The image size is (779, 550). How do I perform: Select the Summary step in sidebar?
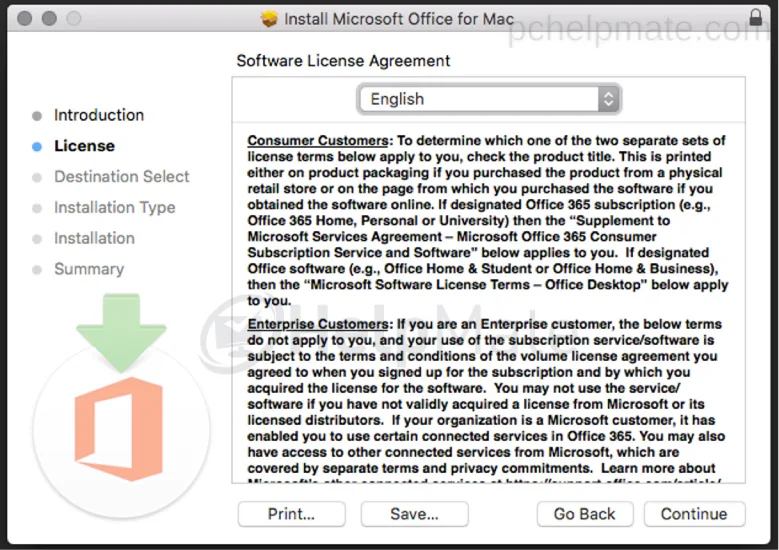pos(89,269)
